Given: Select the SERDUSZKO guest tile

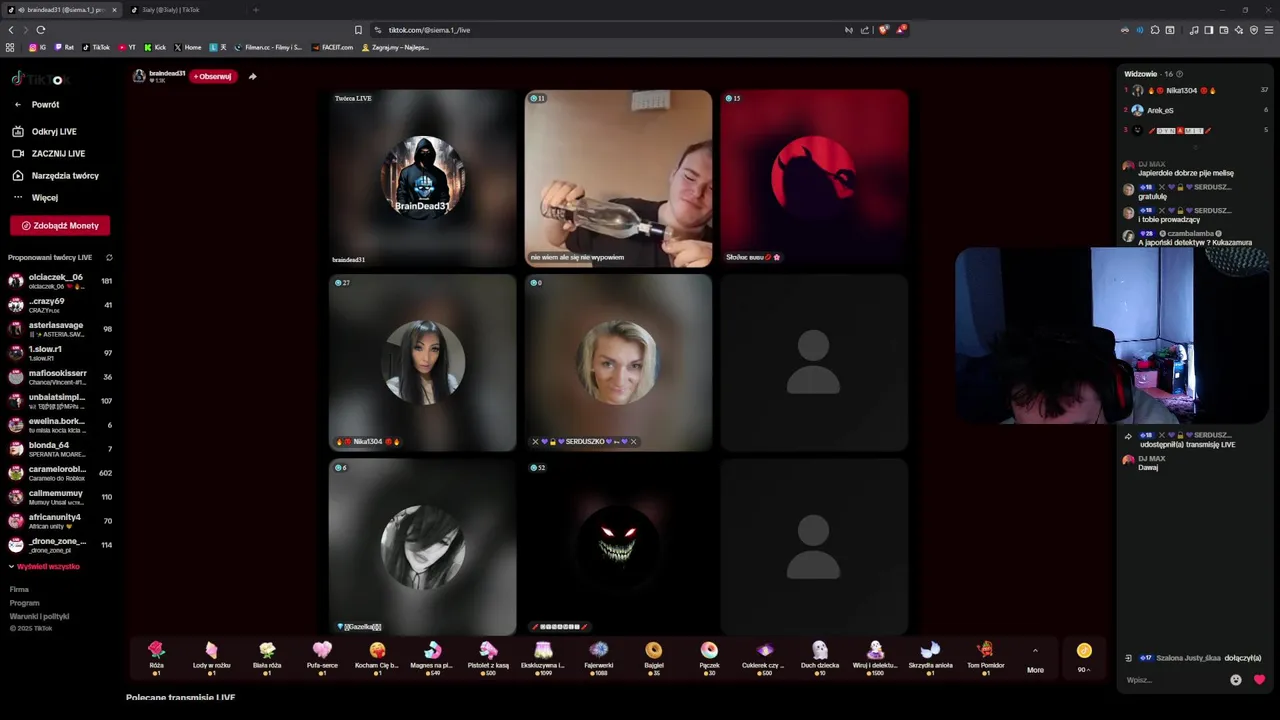Looking at the screenshot, I should click(618, 363).
